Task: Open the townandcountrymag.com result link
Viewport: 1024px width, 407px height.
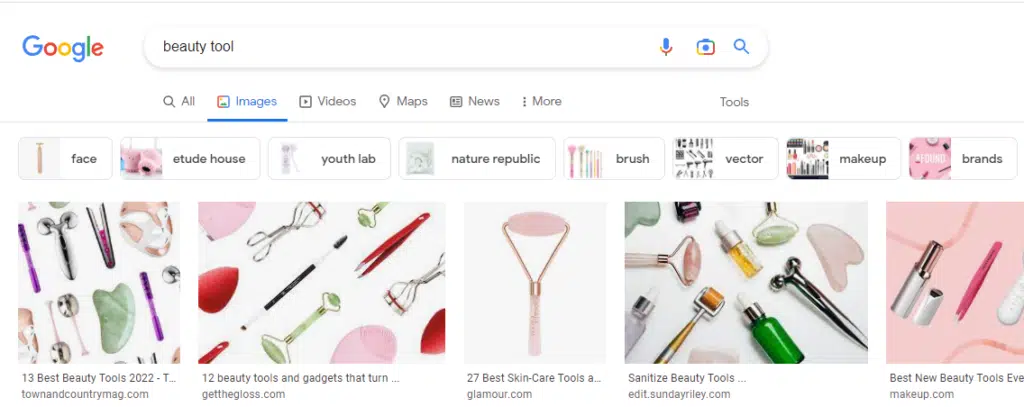Action: point(85,395)
